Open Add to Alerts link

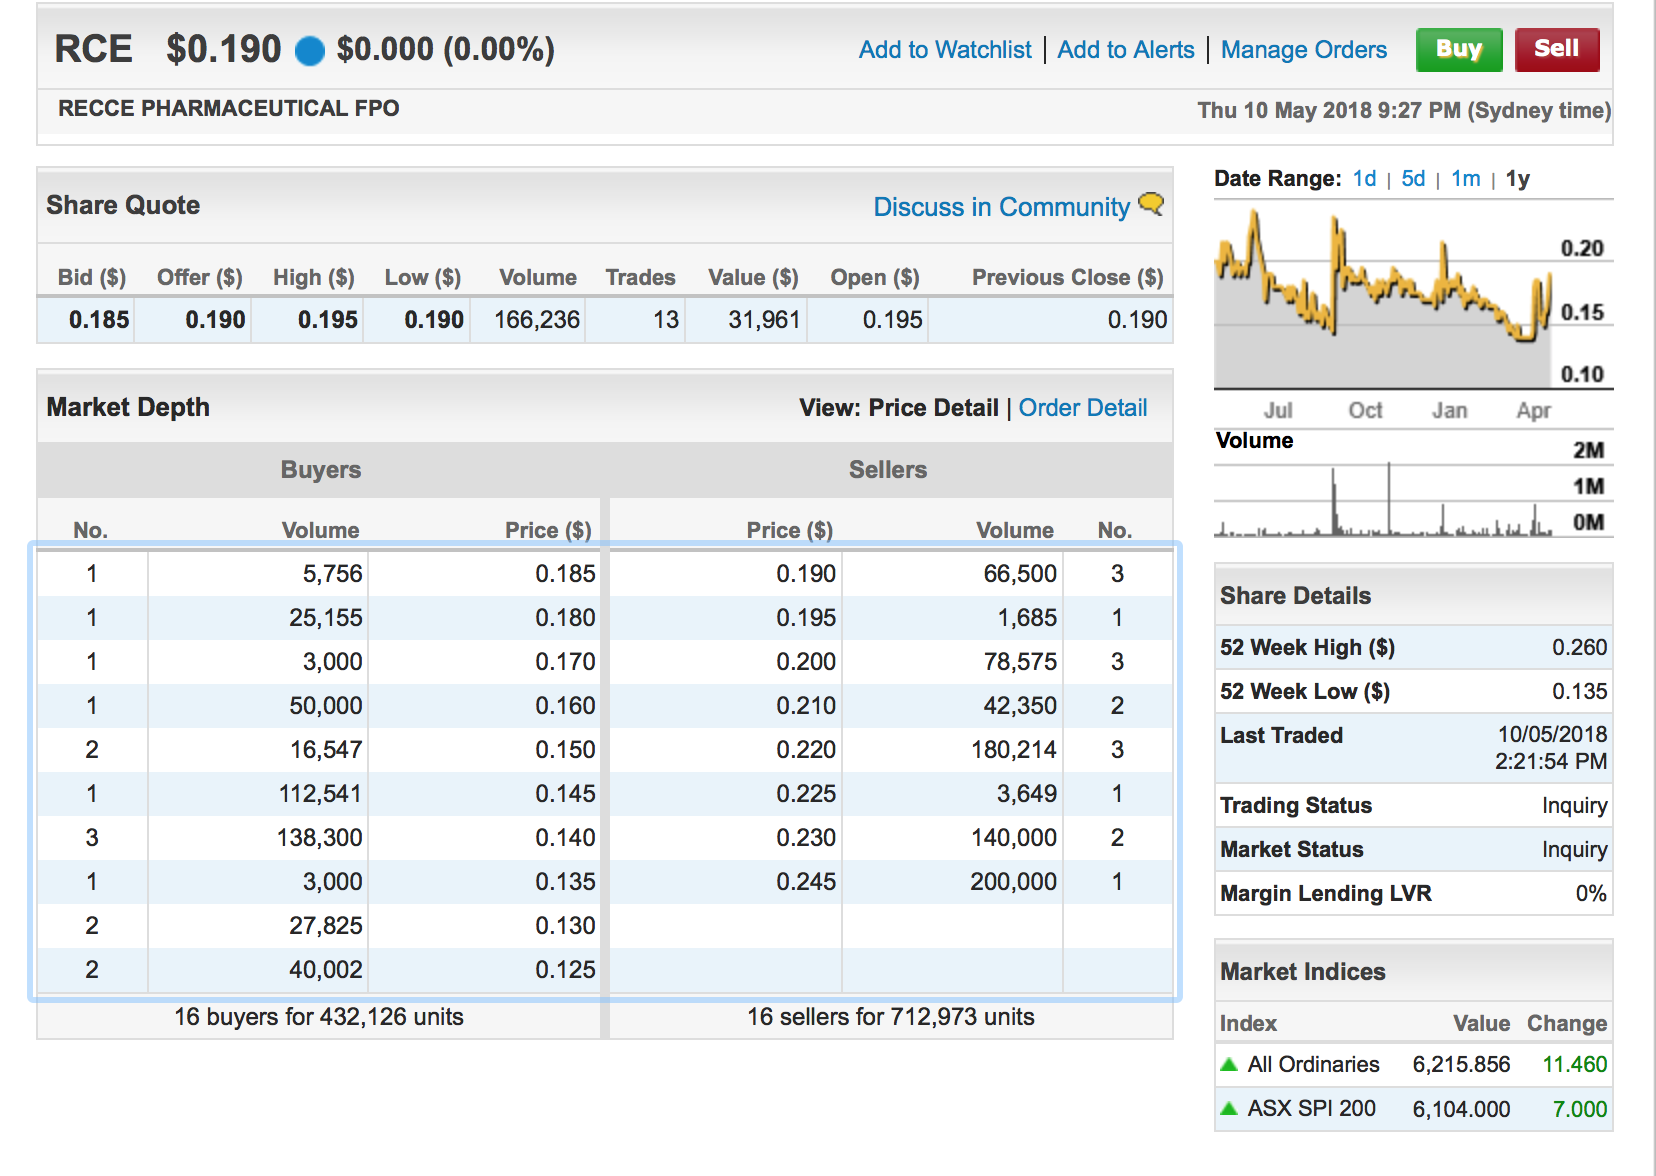coord(1126,50)
